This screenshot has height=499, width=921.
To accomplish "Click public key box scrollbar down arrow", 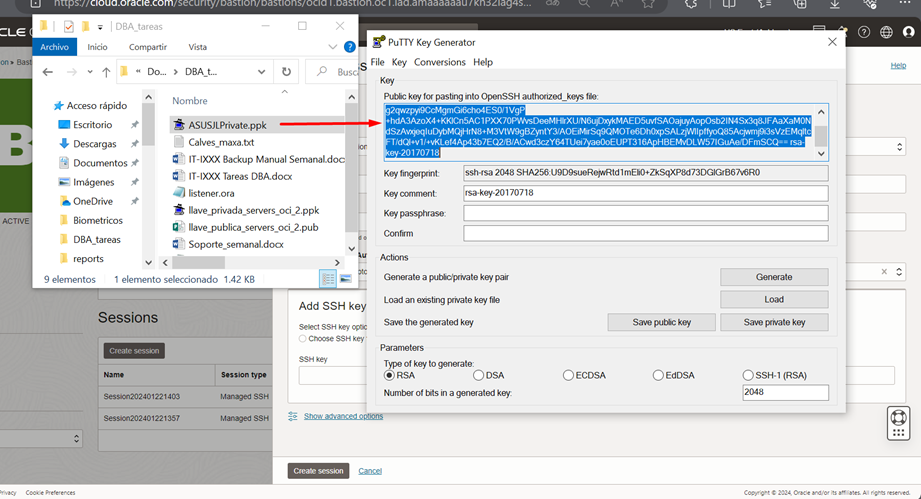I will click(x=821, y=154).
